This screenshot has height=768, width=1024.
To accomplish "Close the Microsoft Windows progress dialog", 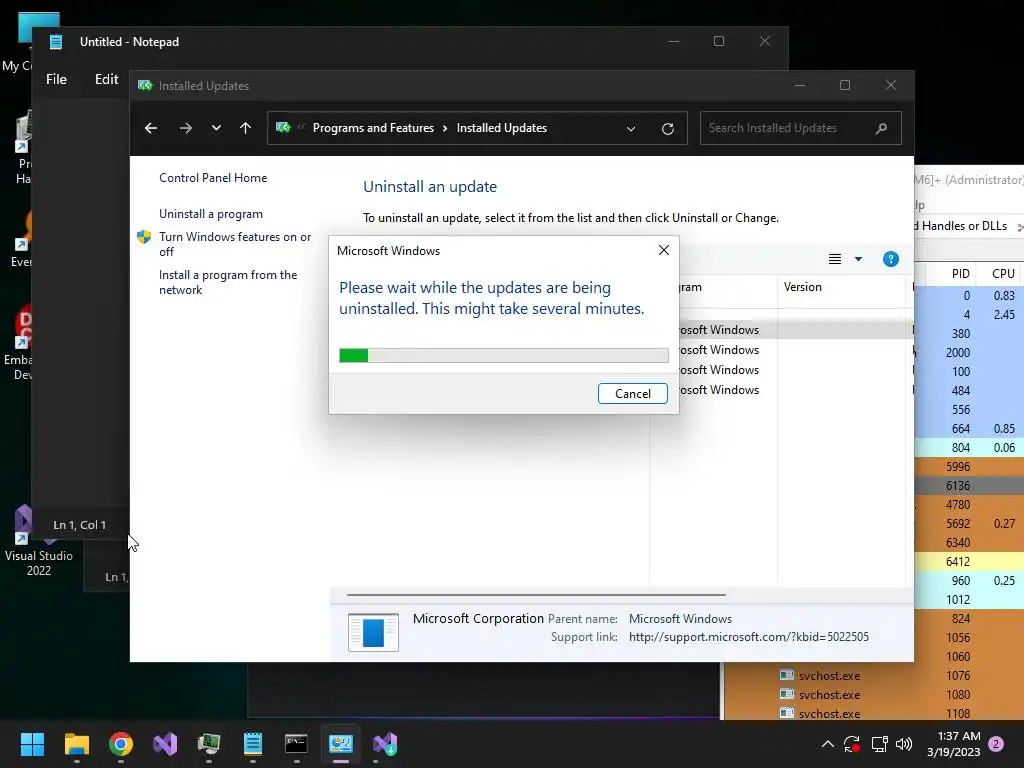I will tap(664, 250).
